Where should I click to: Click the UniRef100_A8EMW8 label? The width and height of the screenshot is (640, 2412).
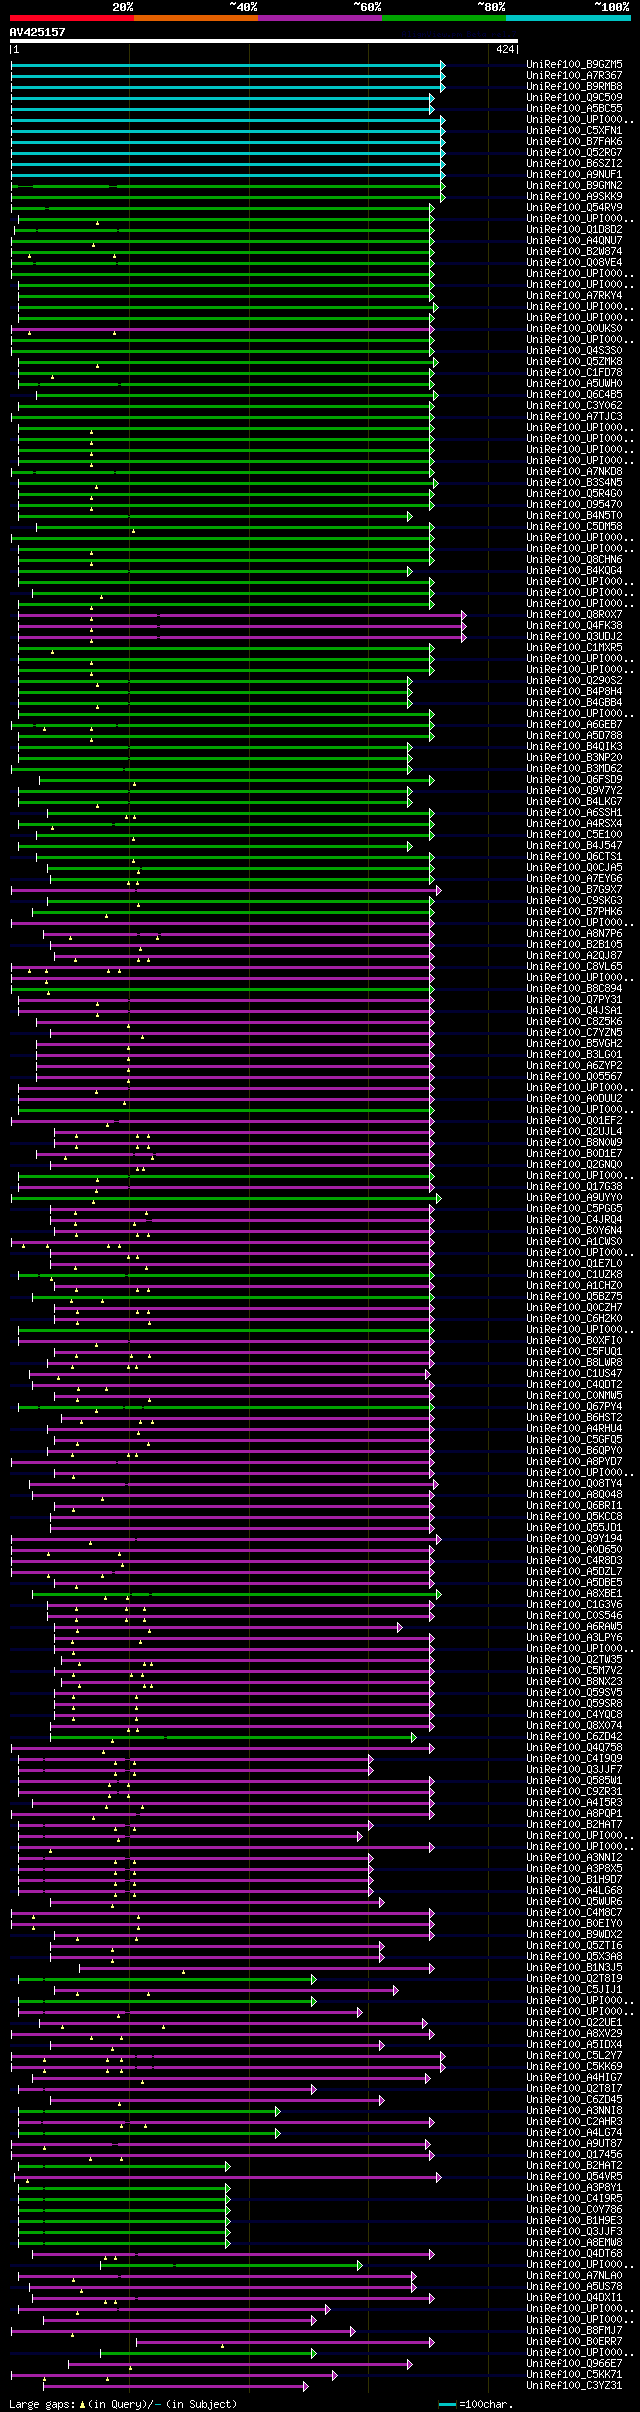(574, 2243)
